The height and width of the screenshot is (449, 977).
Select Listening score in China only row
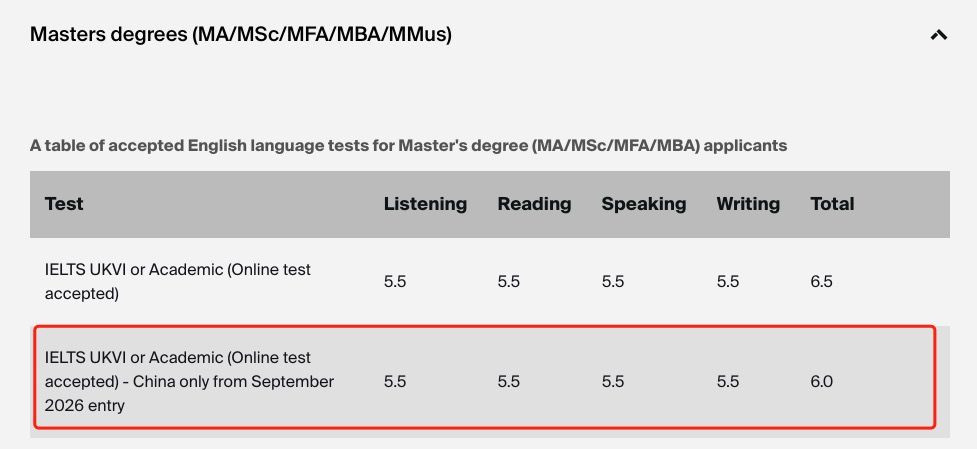pos(395,382)
